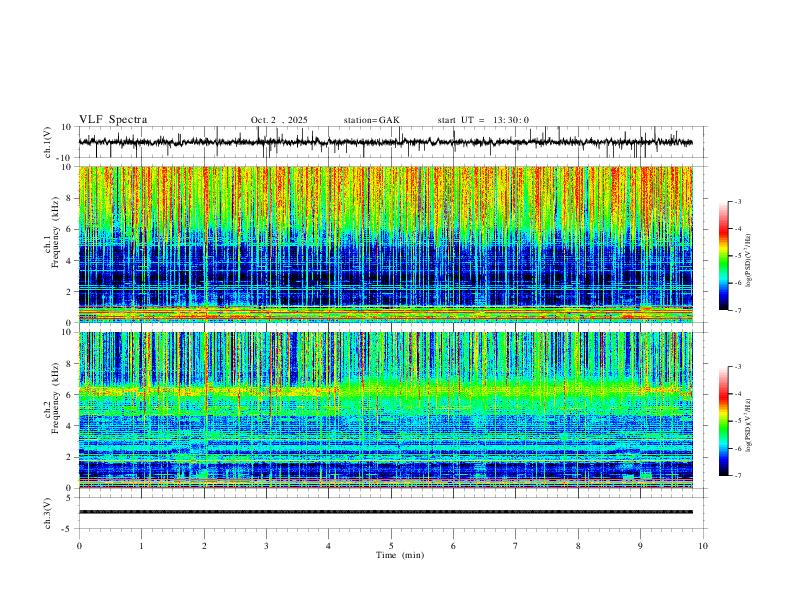
Task: Click time axis tick label "9"
Action: [640, 546]
